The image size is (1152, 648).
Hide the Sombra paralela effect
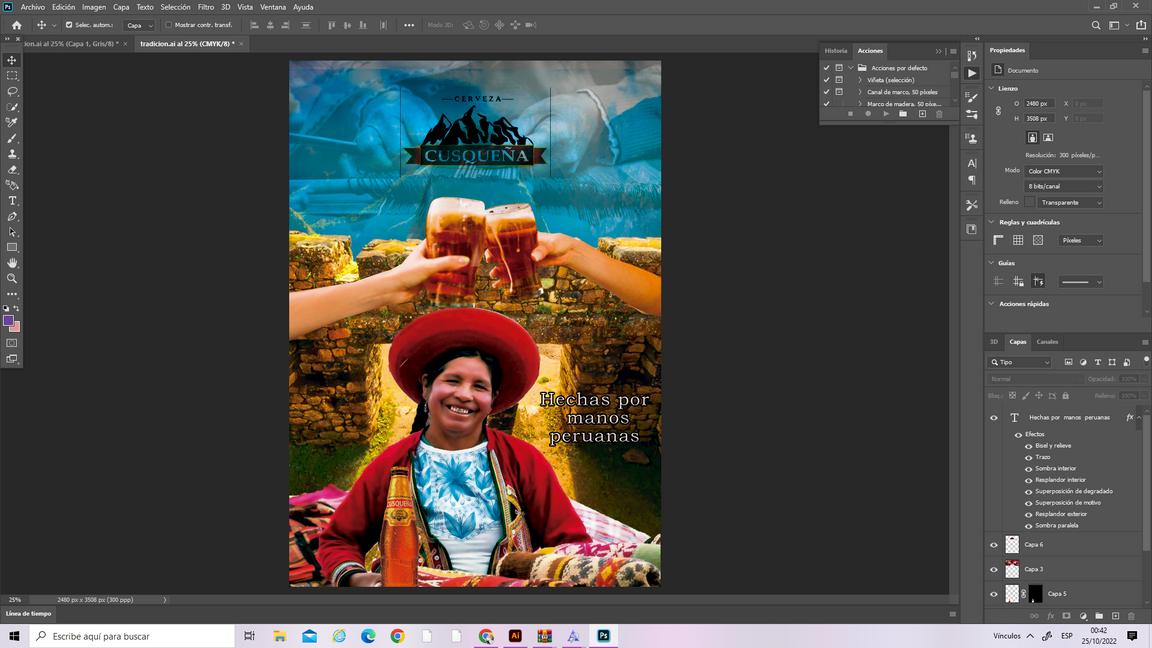[x=1029, y=526]
